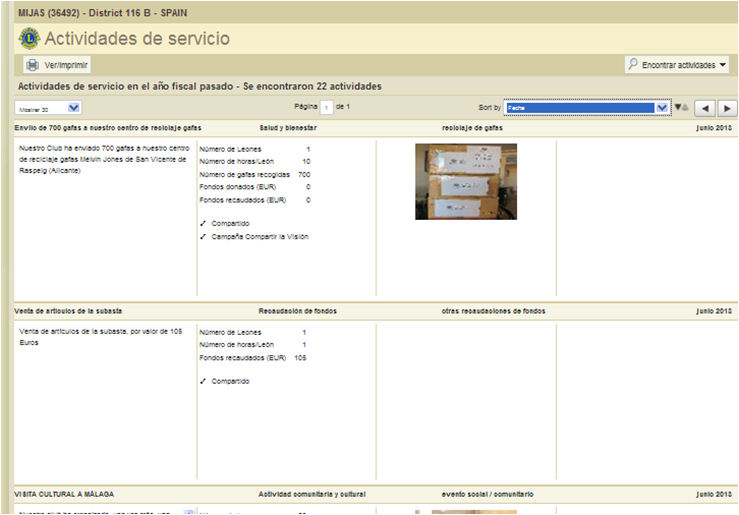
Task: Sort activities in descending order arrow
Action: (x=677, y=107)
